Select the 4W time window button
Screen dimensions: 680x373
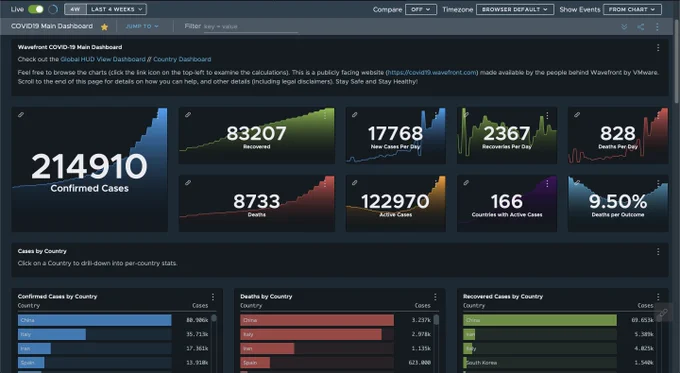coord(75,9)
